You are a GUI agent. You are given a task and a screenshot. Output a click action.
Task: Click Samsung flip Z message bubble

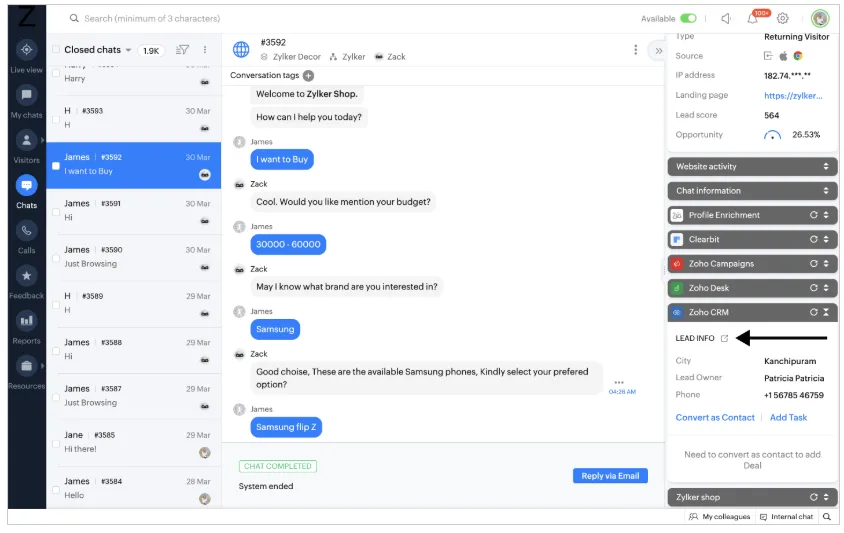[286, 427]
